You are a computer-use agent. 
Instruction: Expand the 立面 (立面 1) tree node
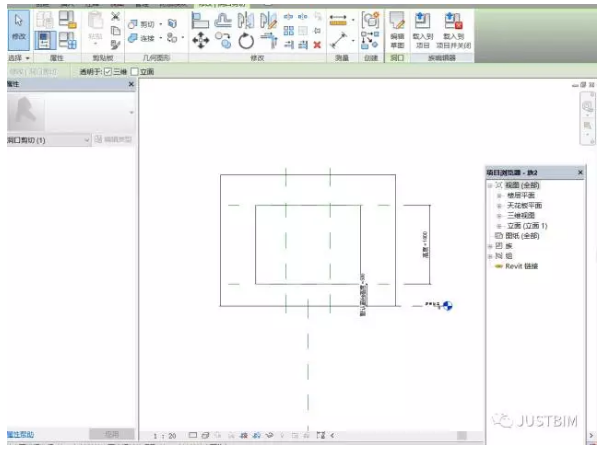coord(499,226)
